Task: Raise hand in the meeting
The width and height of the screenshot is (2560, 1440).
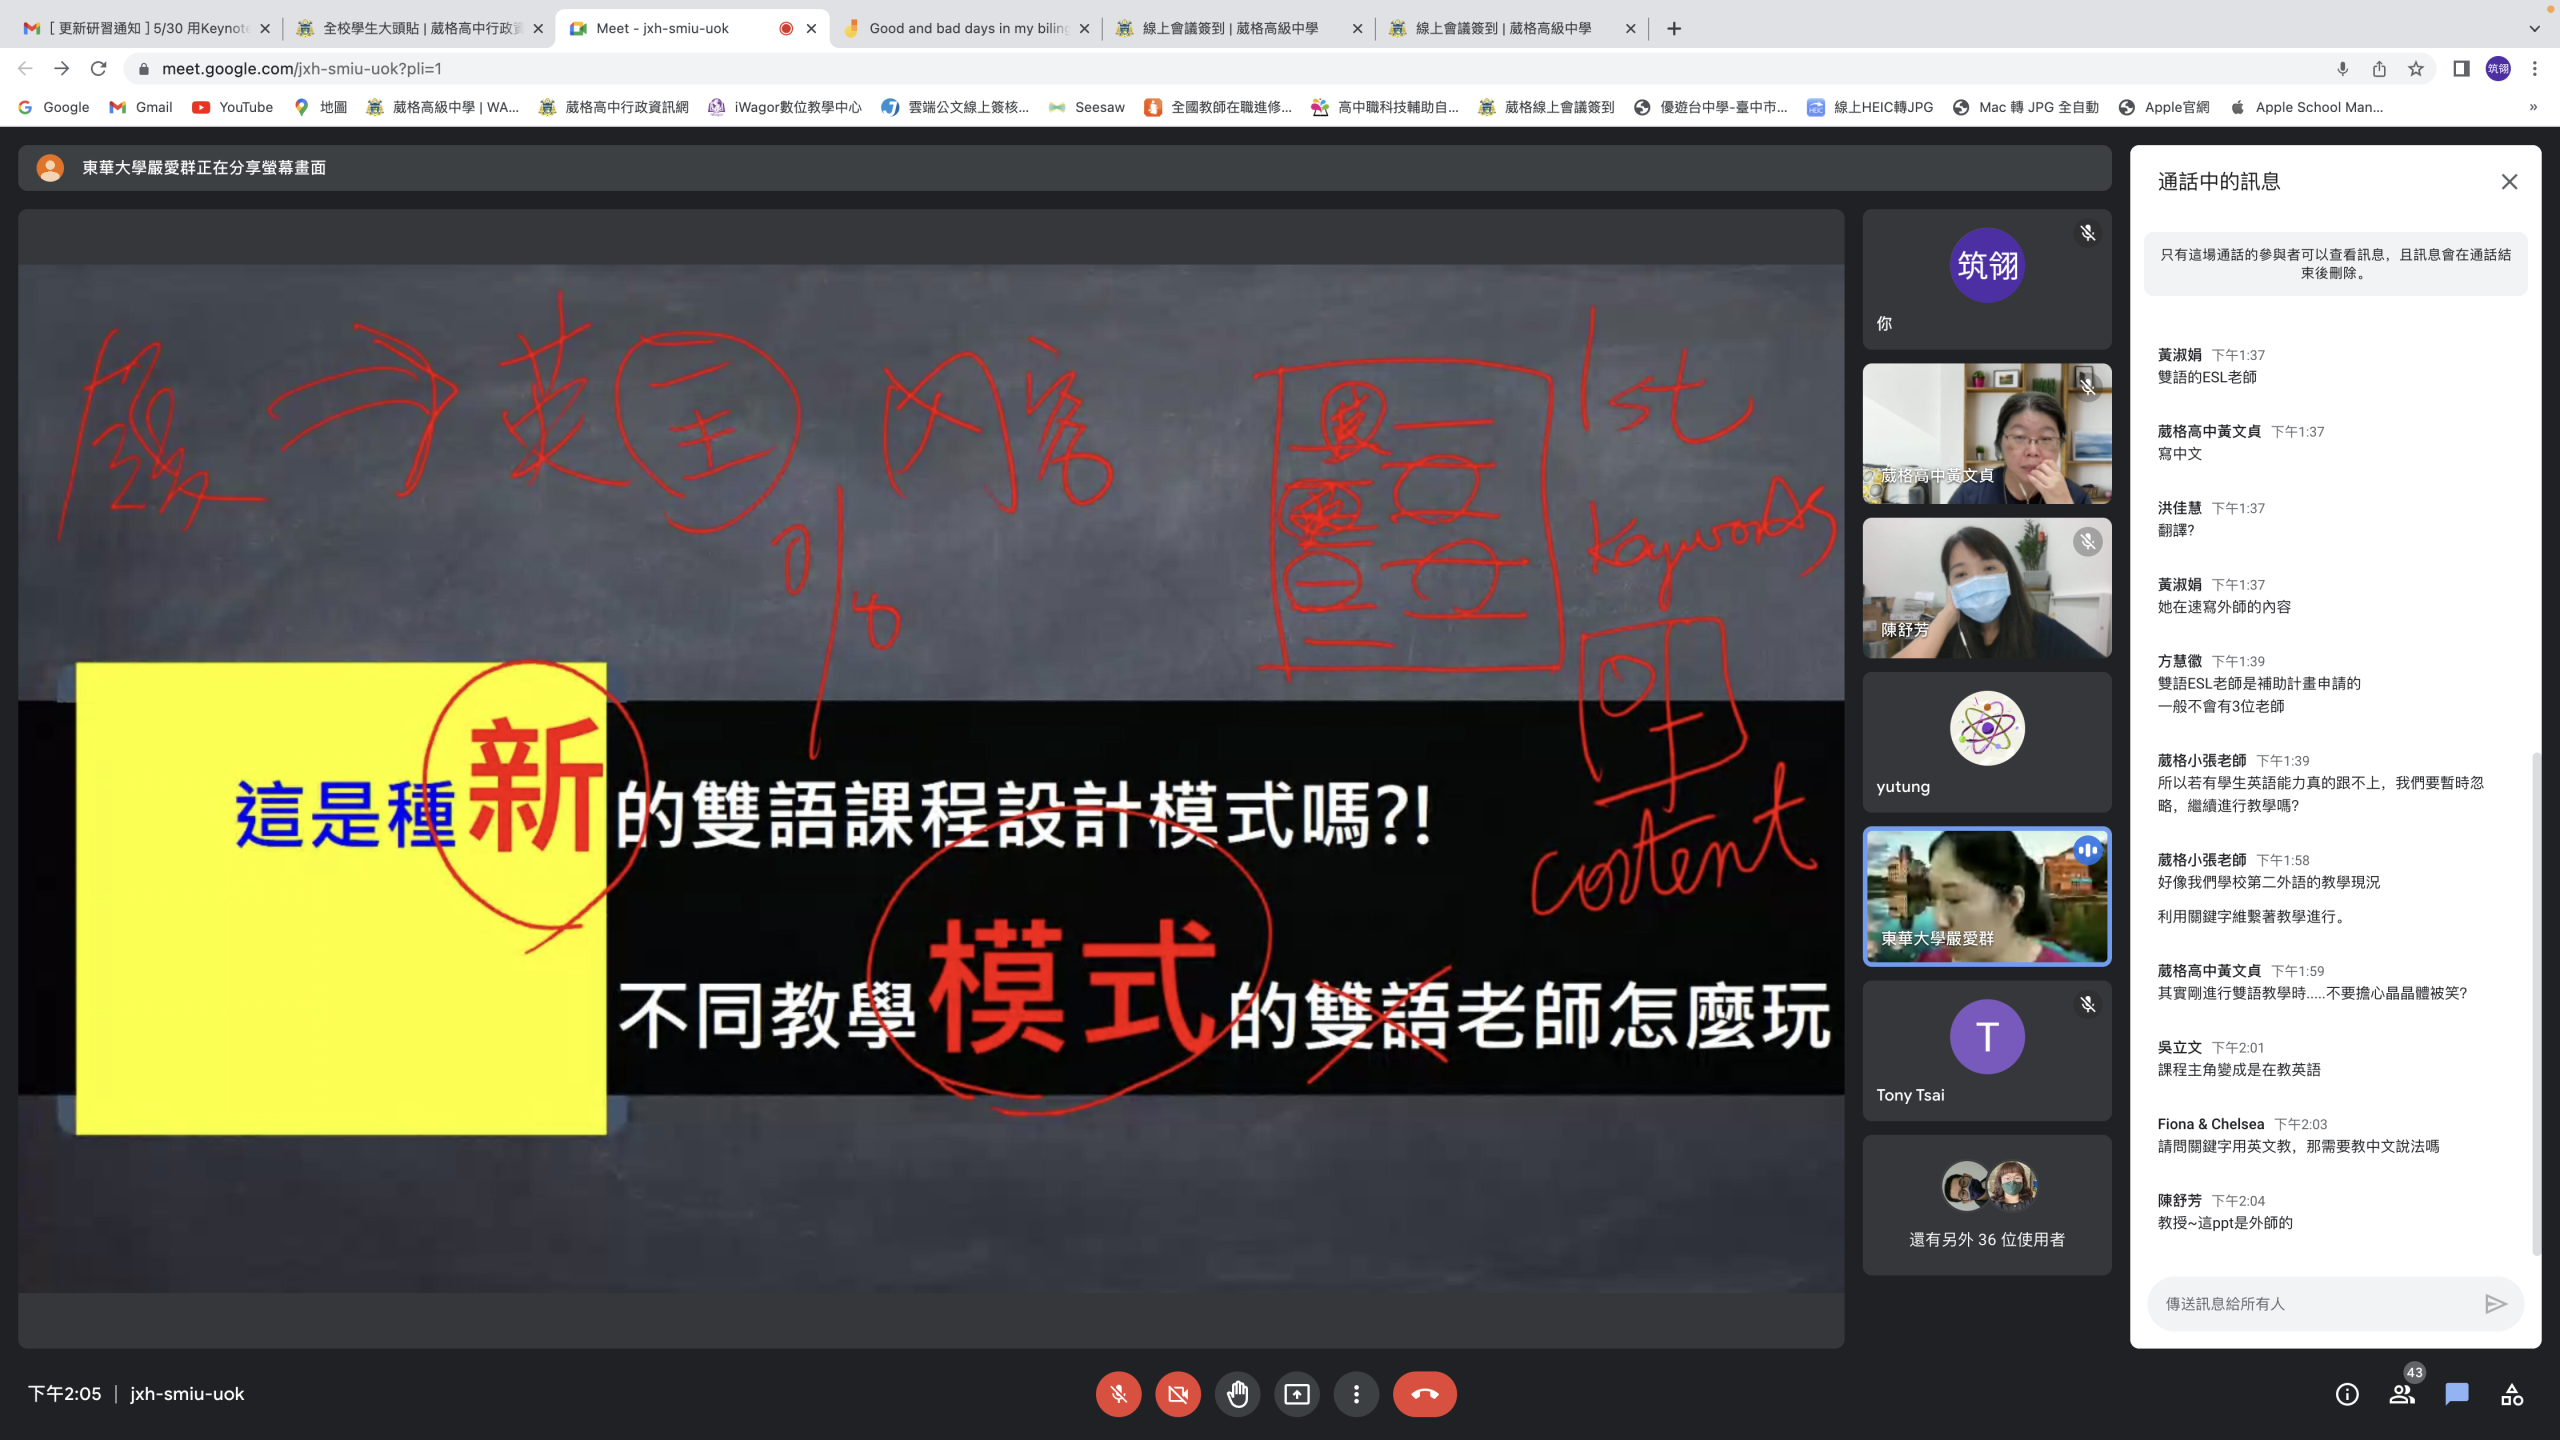Action: [x=1237, y=1394]
